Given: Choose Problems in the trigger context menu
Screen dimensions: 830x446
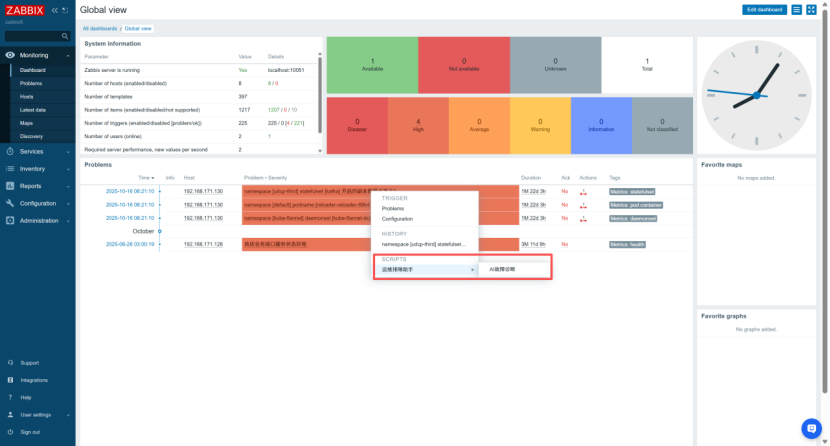Looking at the screenshot, I should (x=393, y=208).
